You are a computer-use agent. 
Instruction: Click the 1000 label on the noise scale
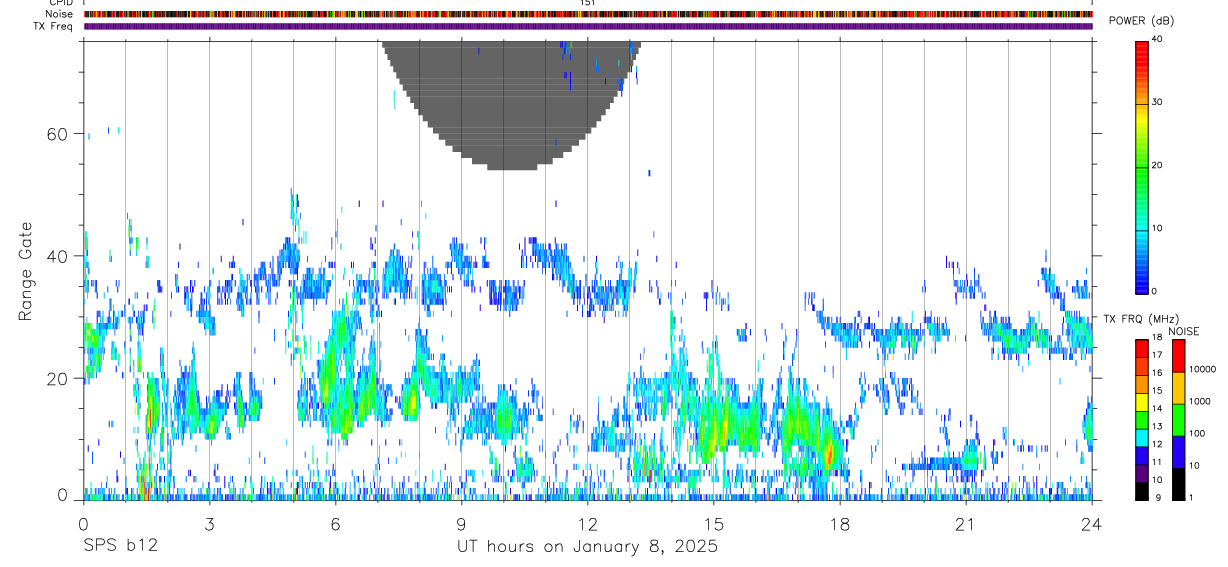(1198, 401)
